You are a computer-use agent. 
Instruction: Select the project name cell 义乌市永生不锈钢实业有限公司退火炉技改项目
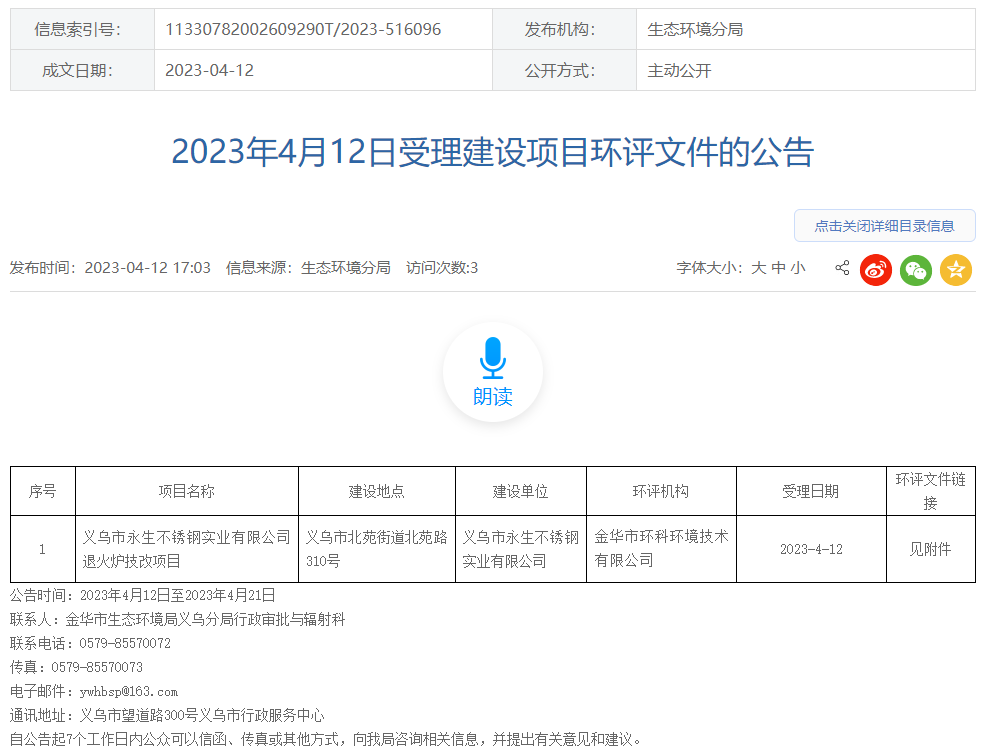[x=186, y=549]
